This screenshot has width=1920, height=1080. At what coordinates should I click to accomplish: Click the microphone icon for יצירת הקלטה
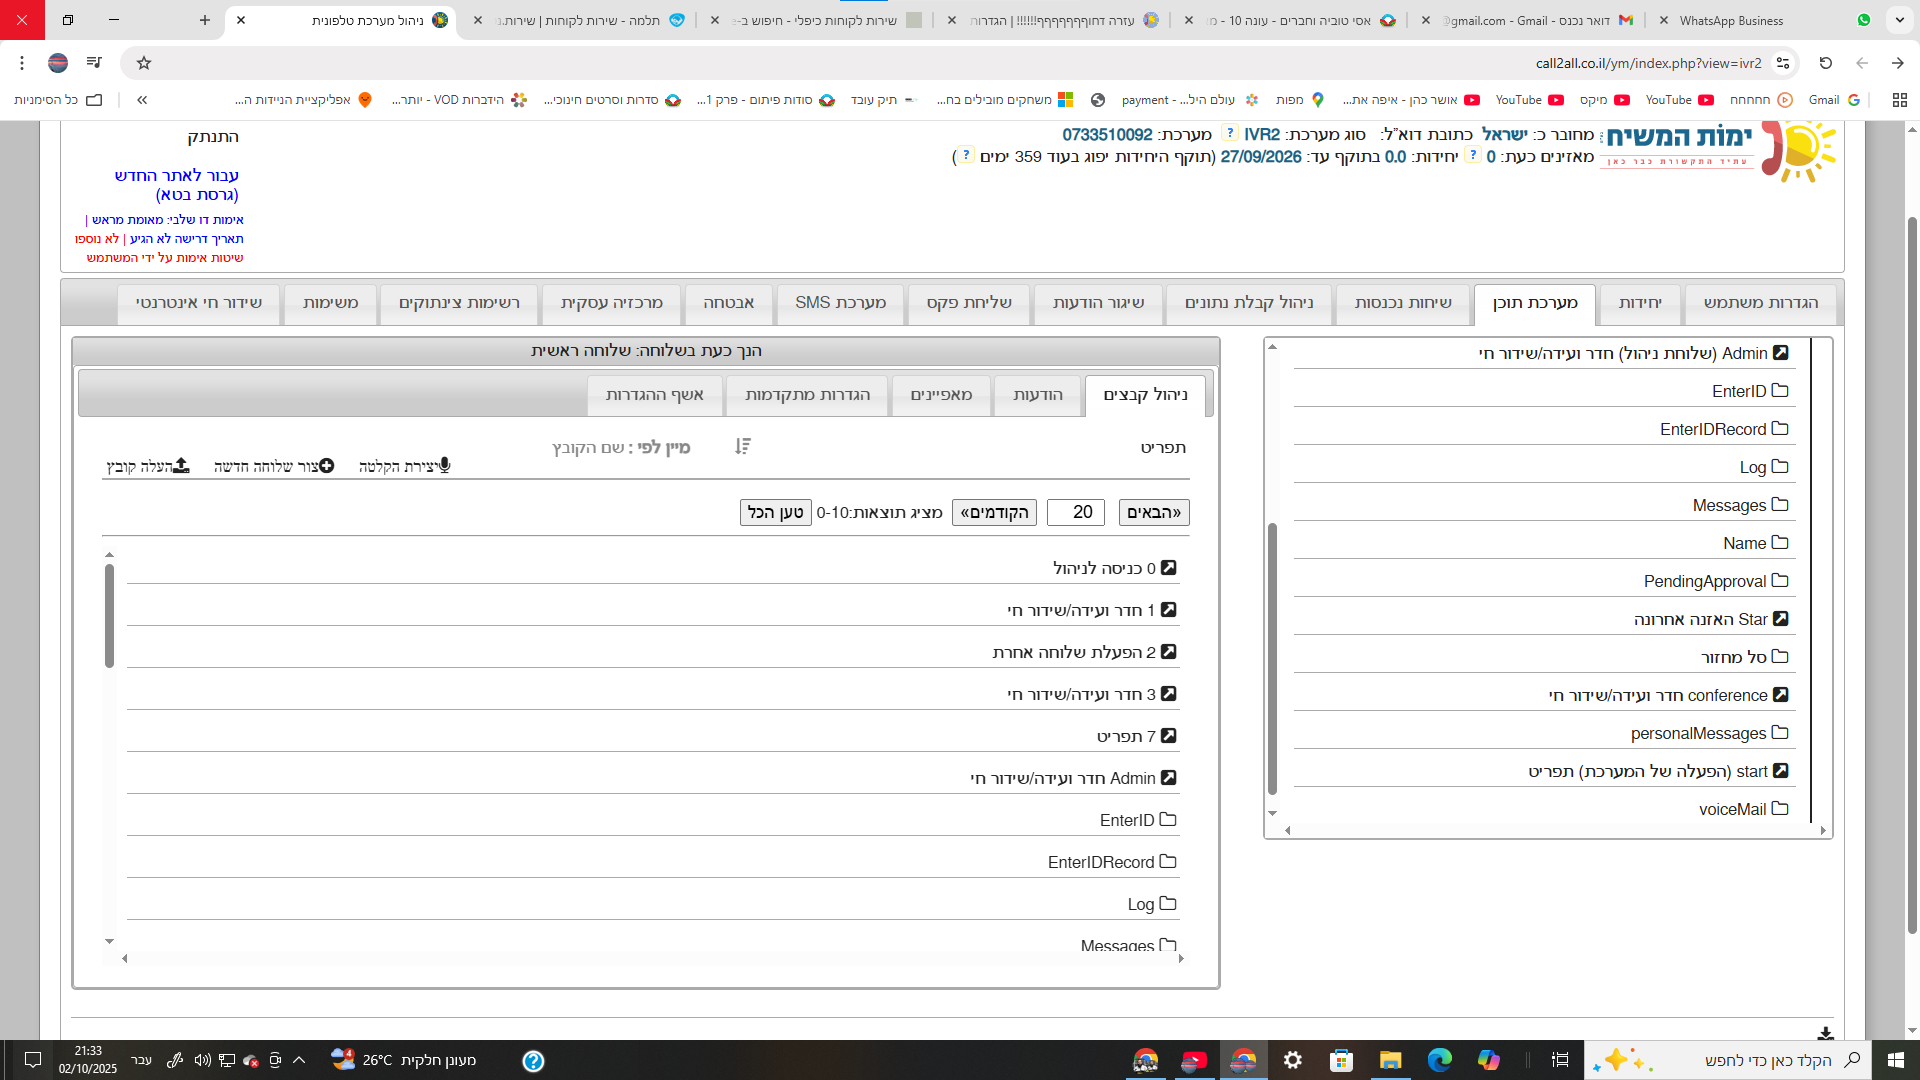pyautogui.click(x=444, y=466)
